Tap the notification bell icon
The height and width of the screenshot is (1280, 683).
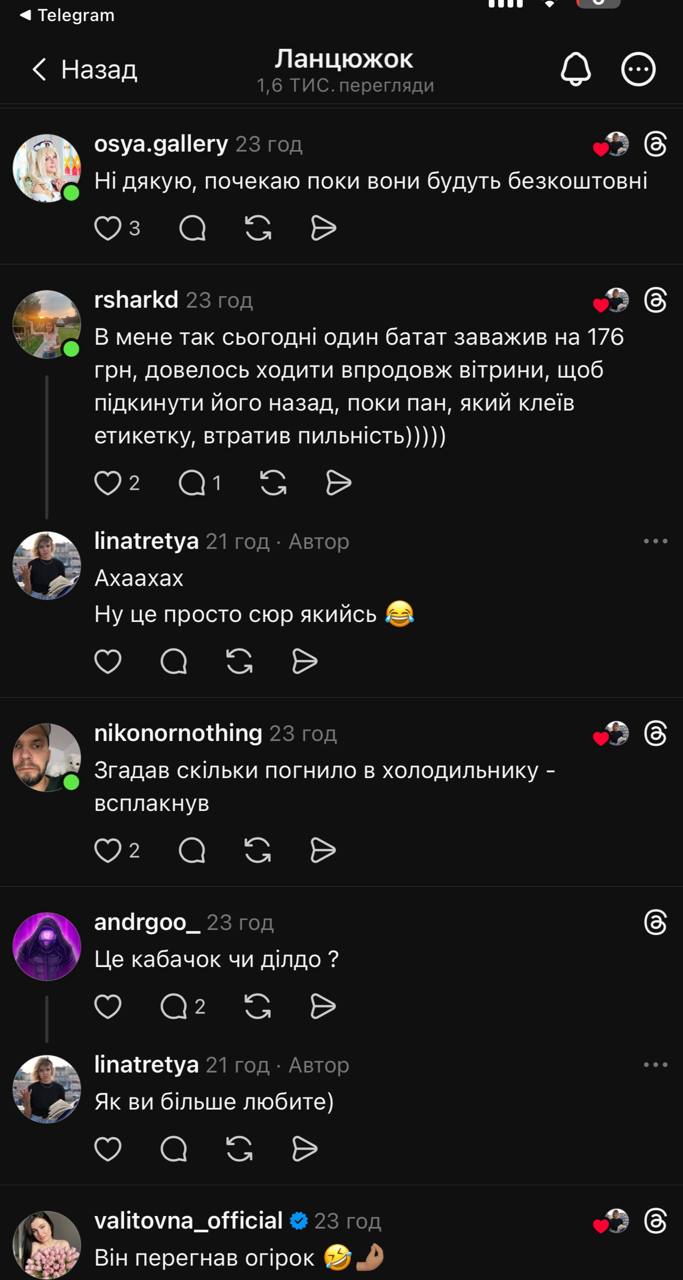575,69
